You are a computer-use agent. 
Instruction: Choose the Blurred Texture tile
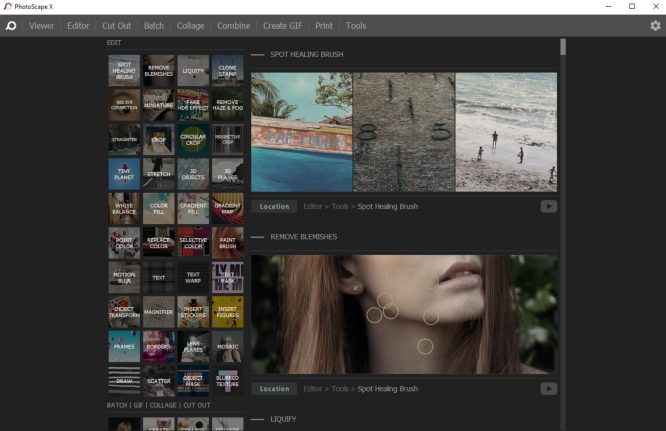point(228,381)
